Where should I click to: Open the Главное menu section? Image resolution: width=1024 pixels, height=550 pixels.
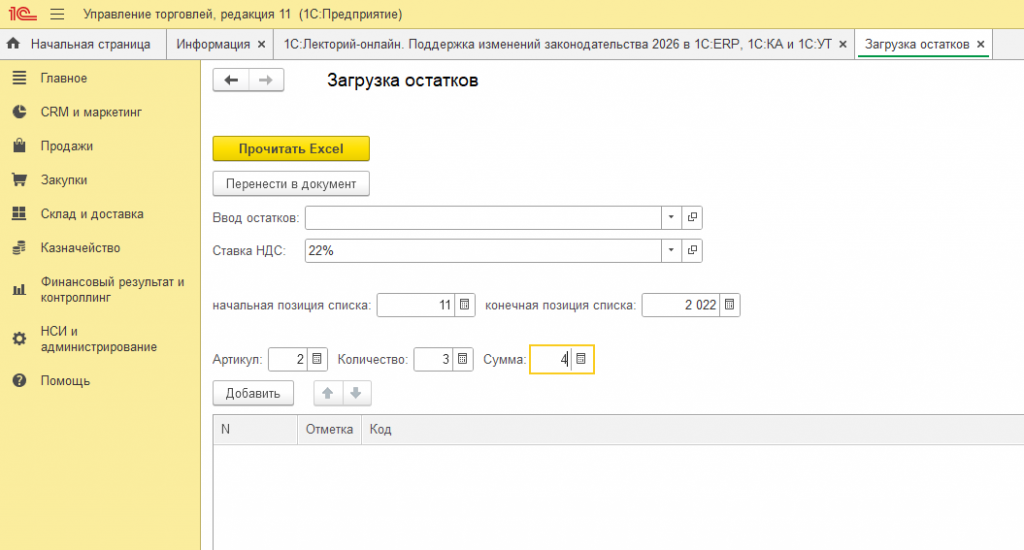coord(63,78)
